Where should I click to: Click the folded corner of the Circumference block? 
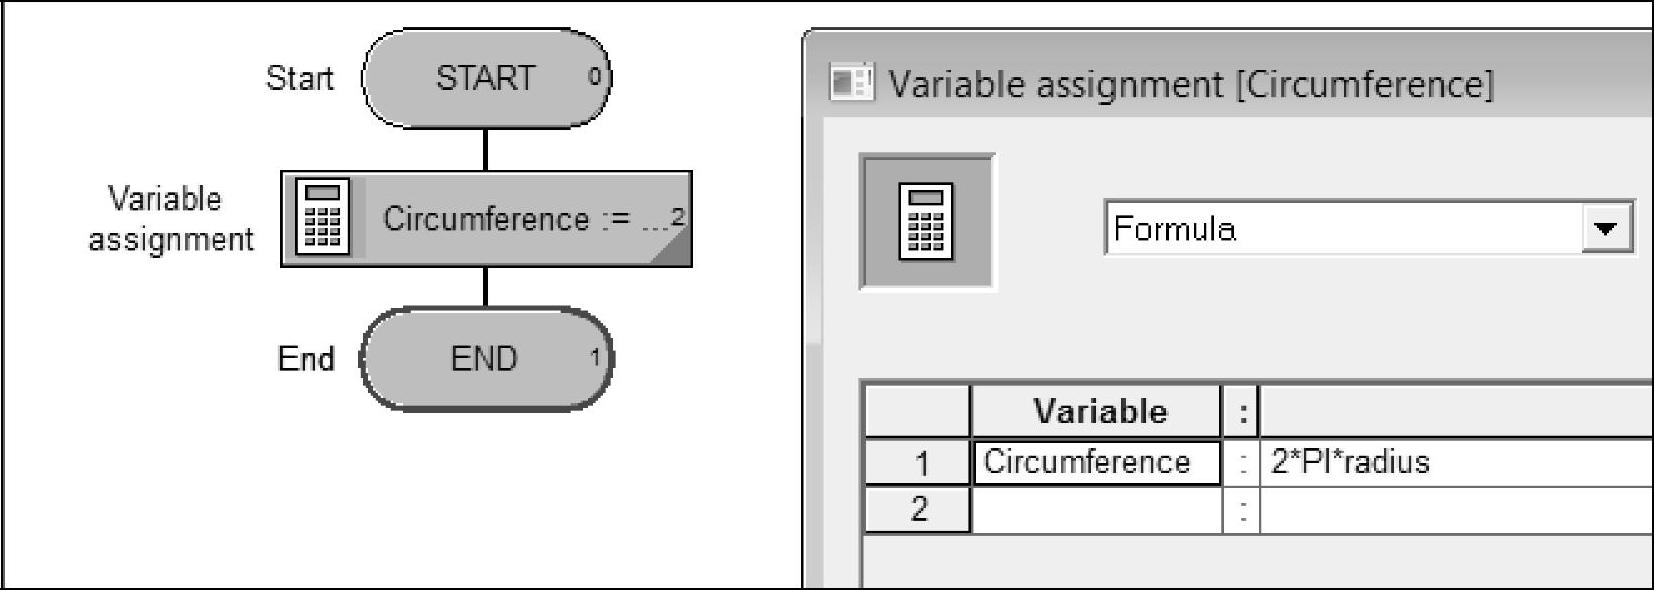673,251
